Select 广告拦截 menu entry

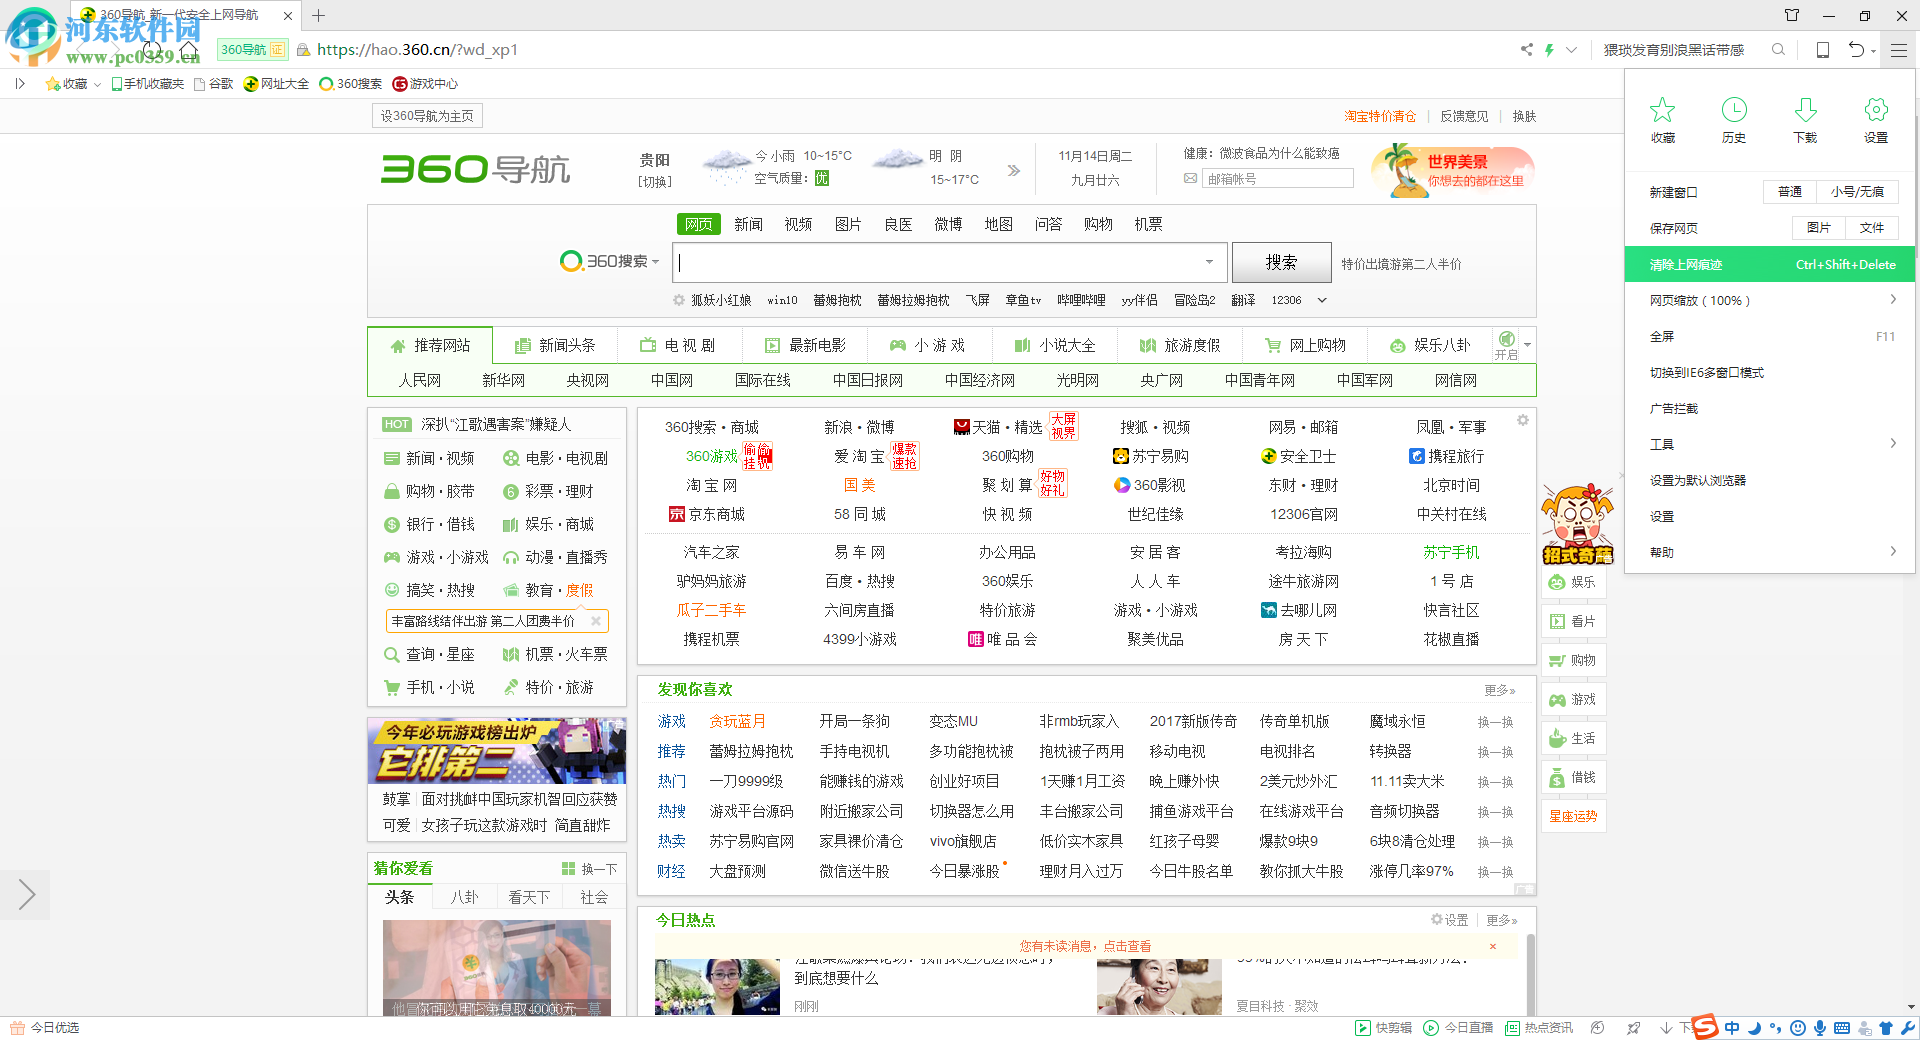[x=1770, y=408]
